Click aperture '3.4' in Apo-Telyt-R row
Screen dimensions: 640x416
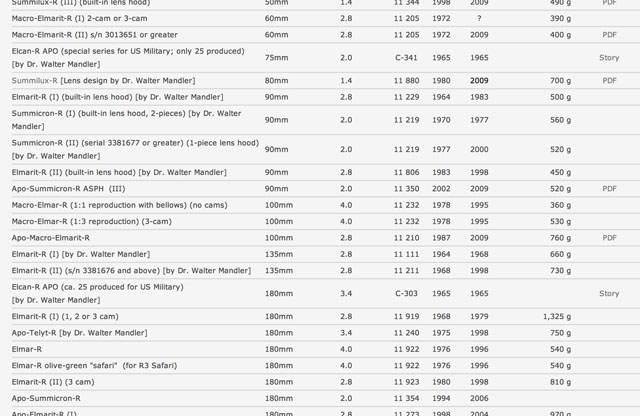coord(346,333)
